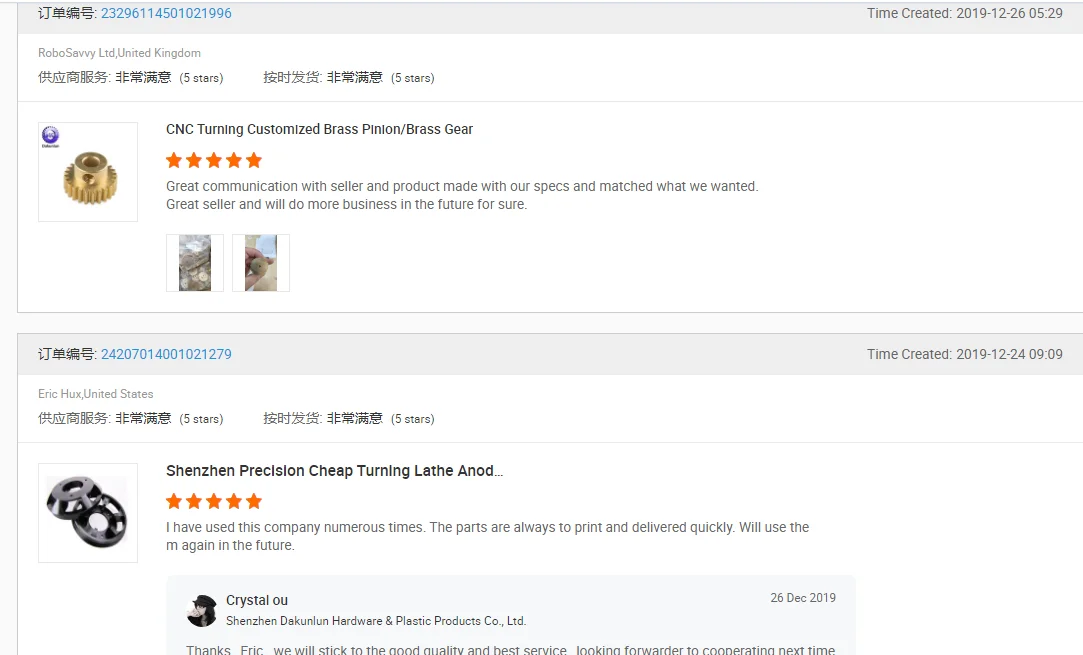Click the Time Created 2019-12-26 05:29 timestamp

964,14
